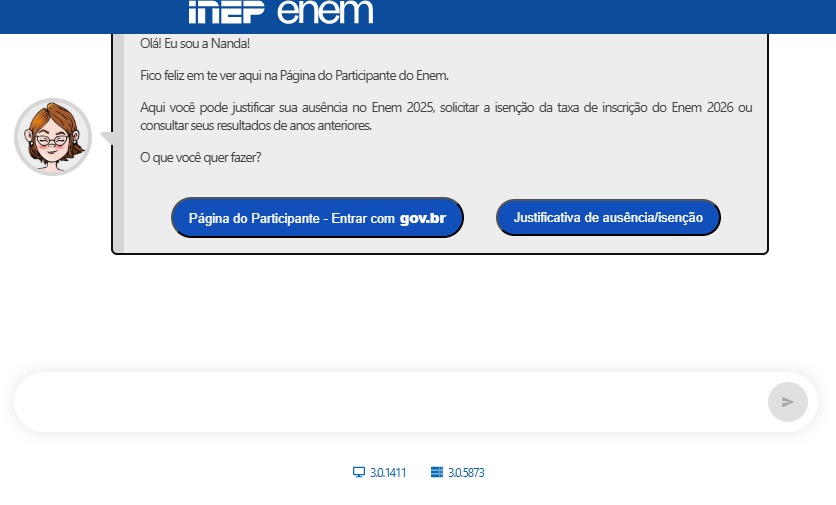Click Nanda's avatar picture
The width and height of the screenshot is (836, 505).
coord(53,137)
